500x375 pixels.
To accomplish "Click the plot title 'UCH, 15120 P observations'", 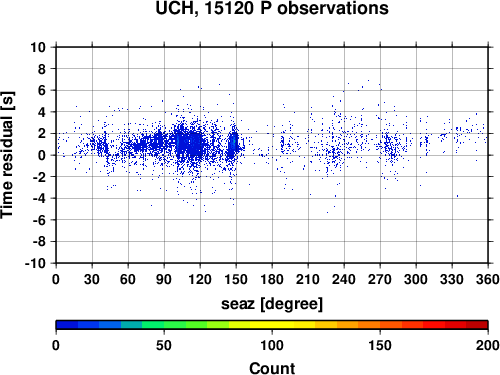I will 272,8.
